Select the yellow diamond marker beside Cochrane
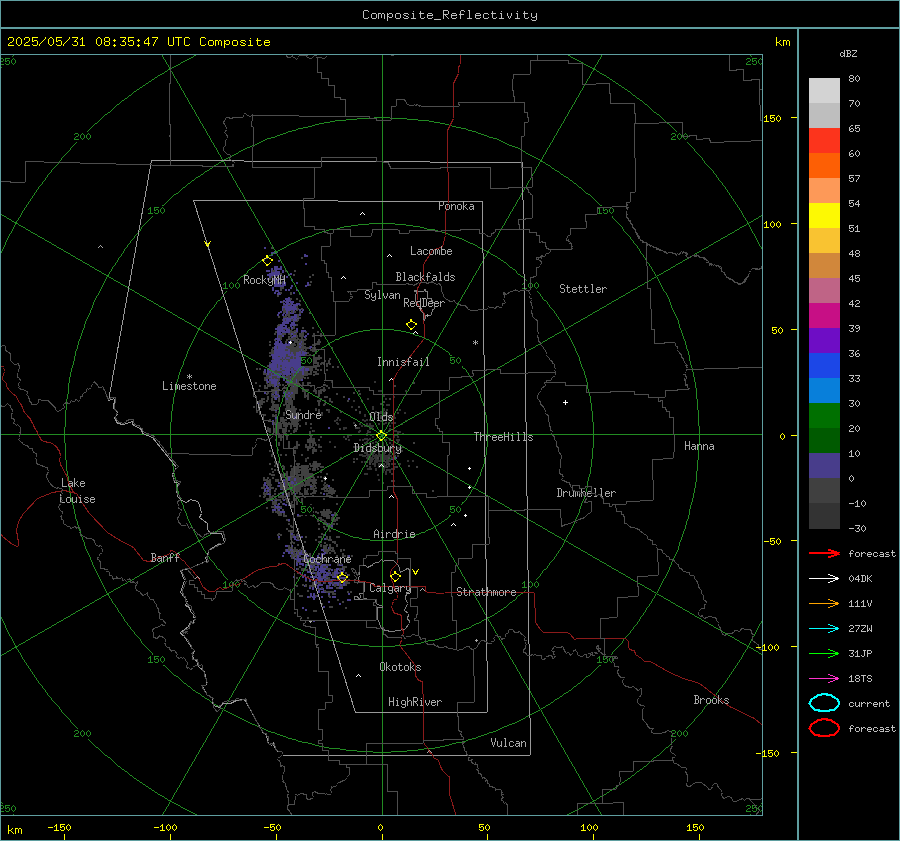This screenshot has height=841, width=900. coord(343,578)
